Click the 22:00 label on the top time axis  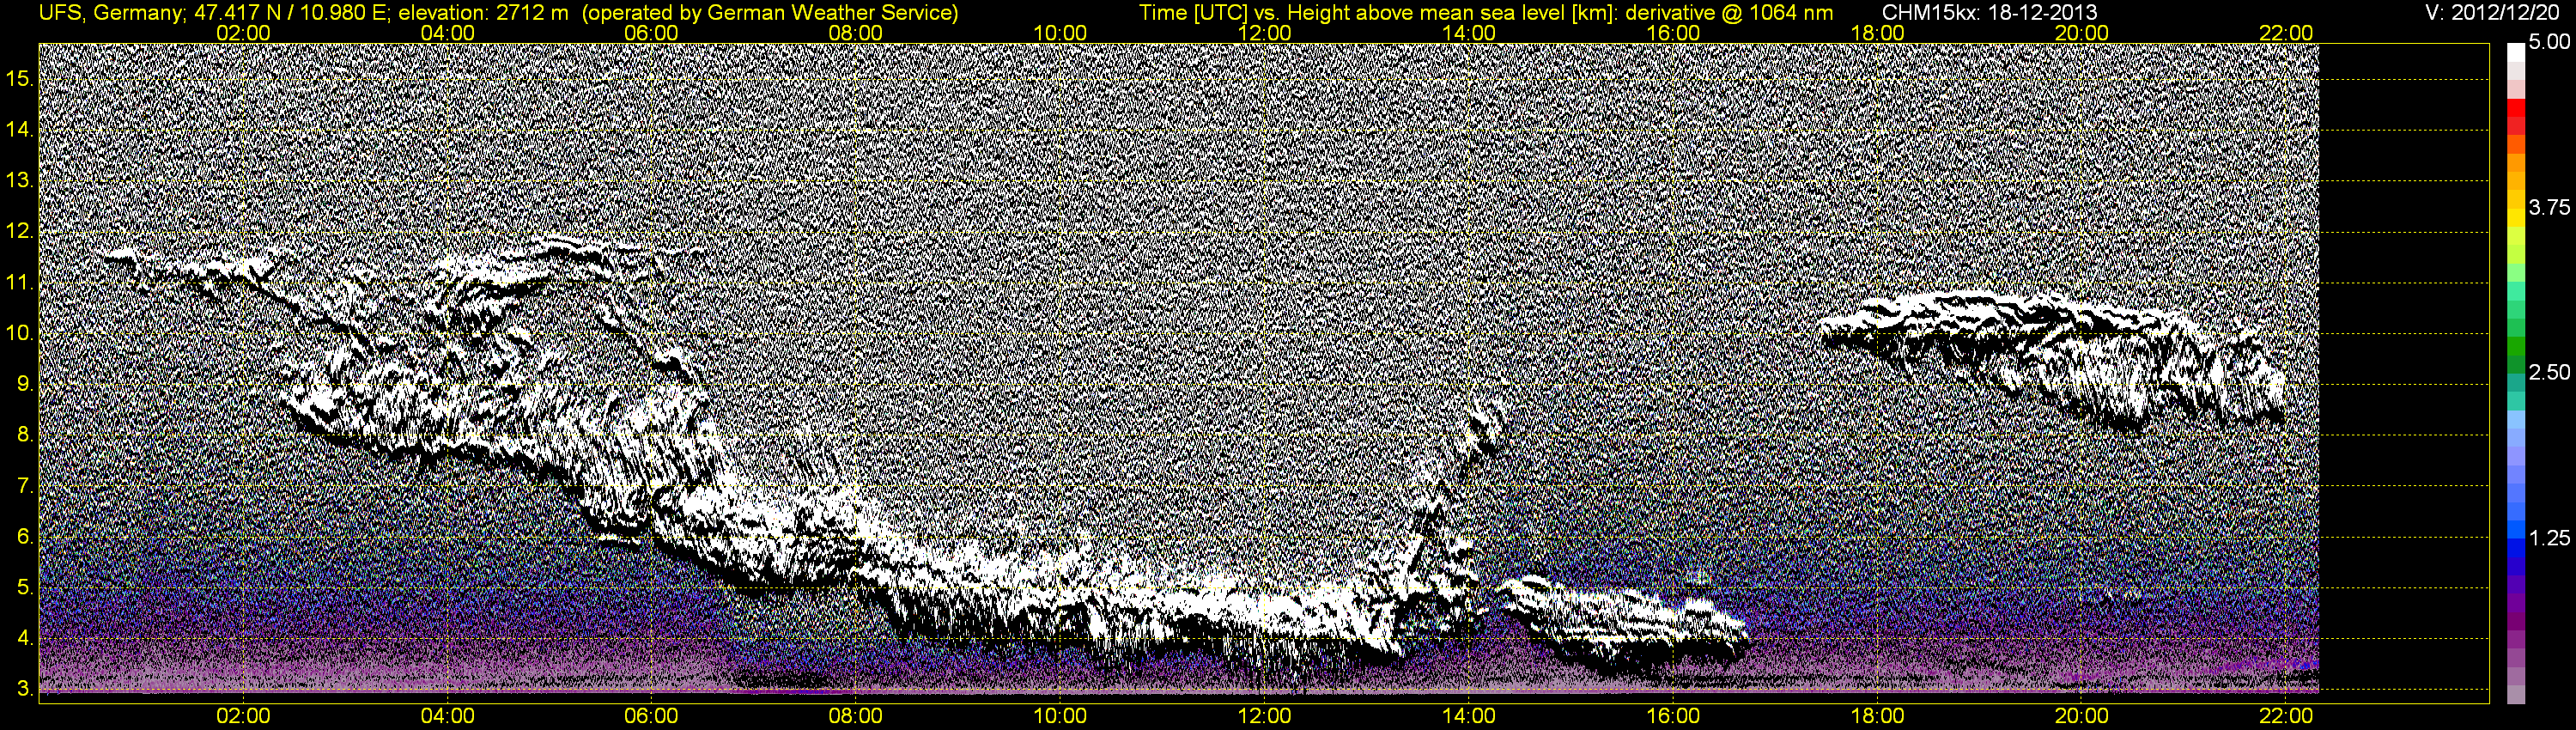point(2286,33)
